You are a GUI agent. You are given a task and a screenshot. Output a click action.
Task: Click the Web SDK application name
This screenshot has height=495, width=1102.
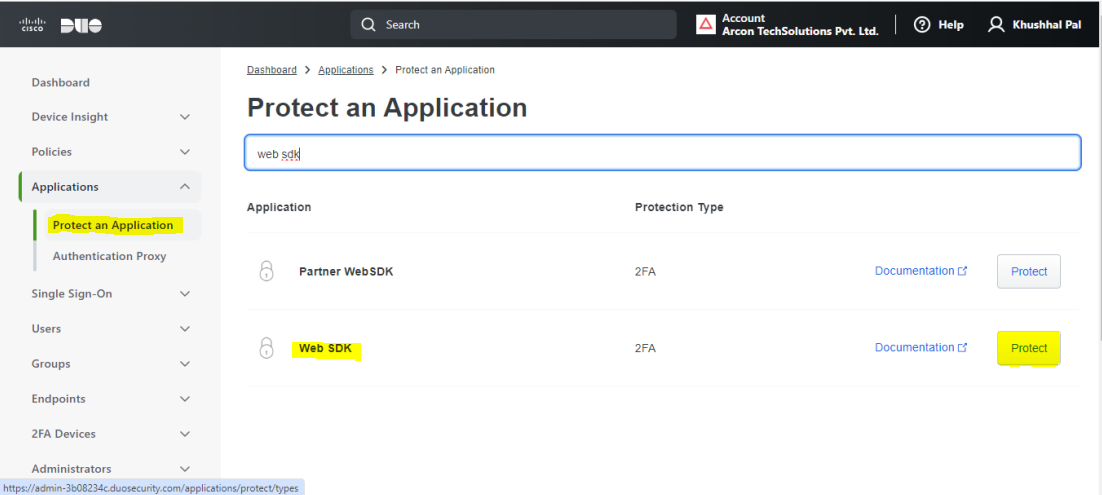[x=325, y=348]
